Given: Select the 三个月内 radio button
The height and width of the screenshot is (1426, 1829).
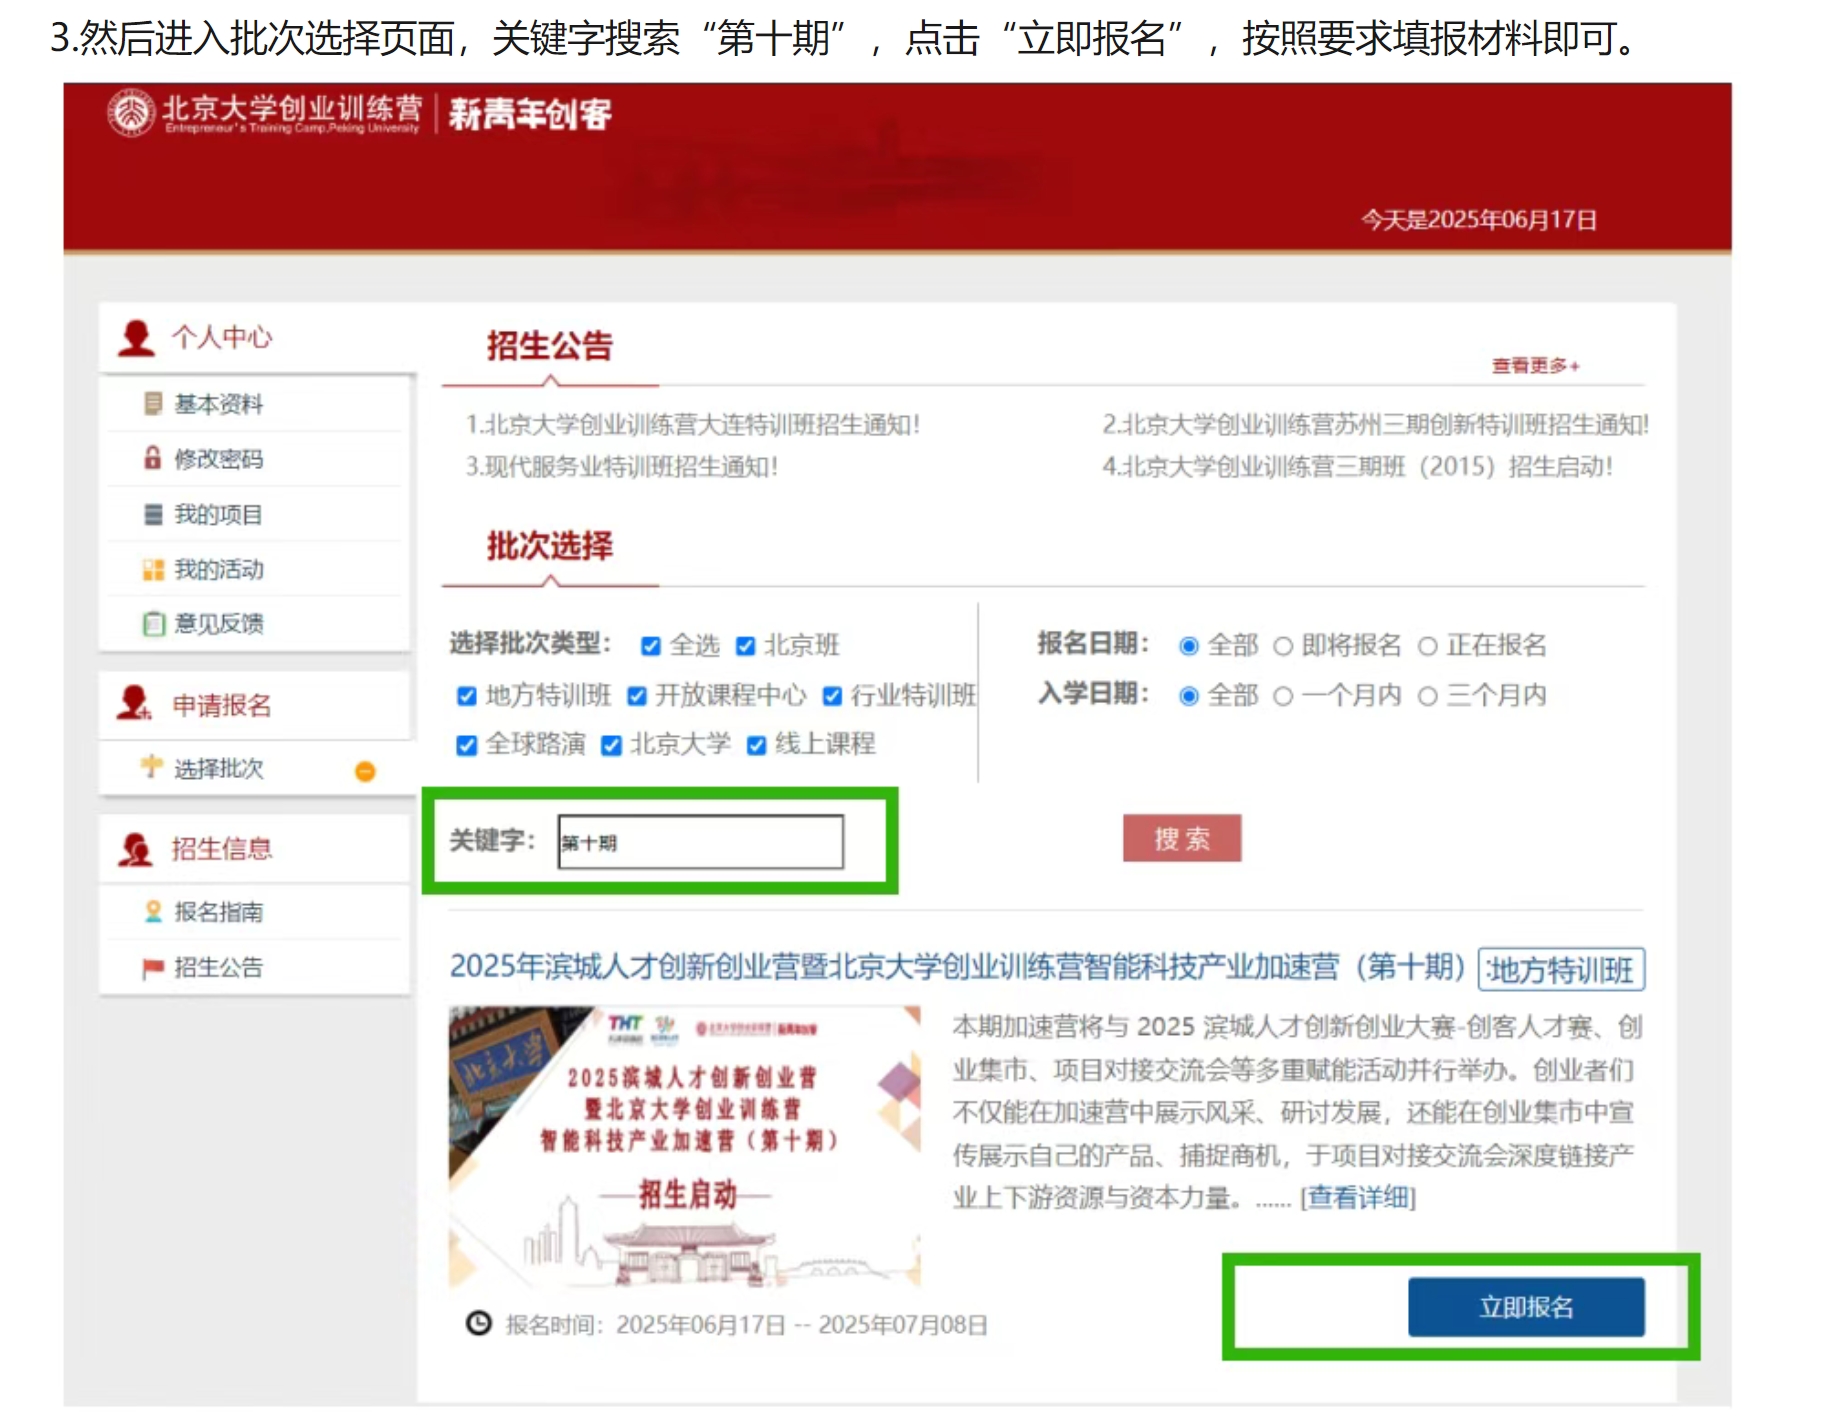Looking at the screenshot, I should tap(1428, 696).
